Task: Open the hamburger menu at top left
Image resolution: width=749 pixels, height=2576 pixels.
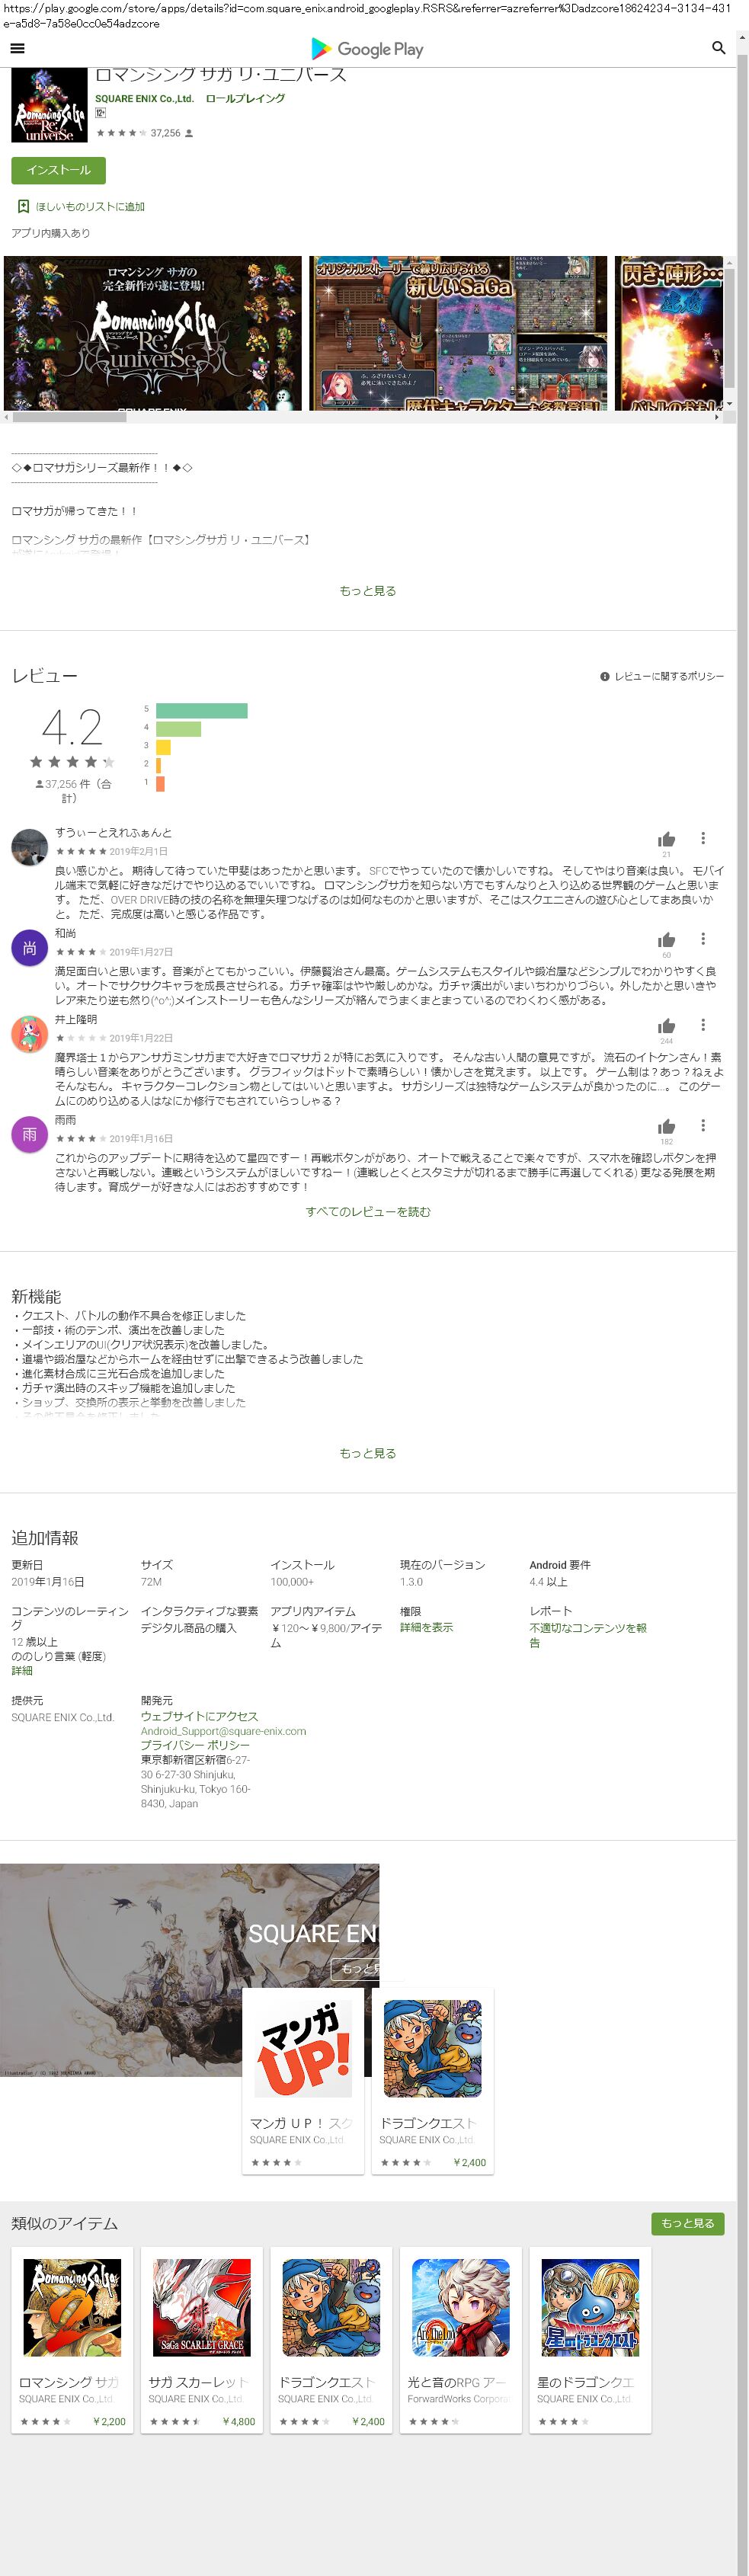Action: (17, 48)
